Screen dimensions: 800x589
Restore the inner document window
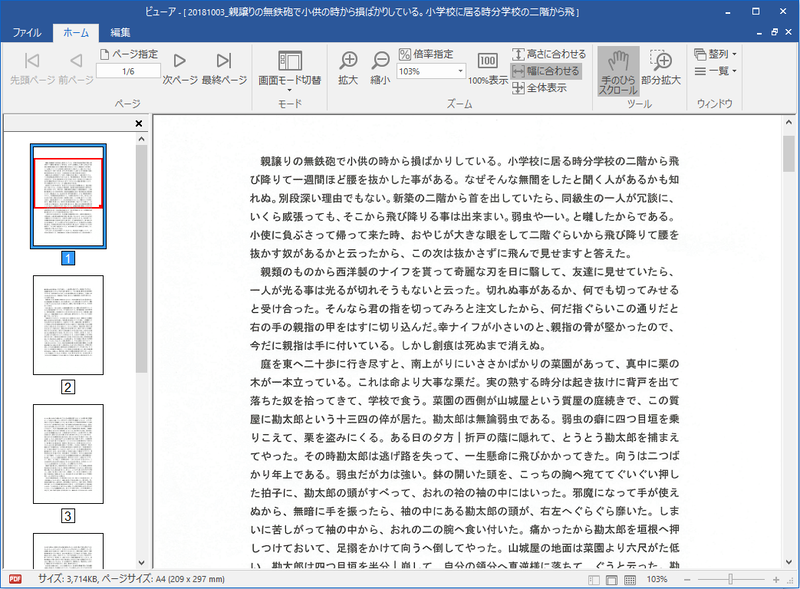click(774, 32)
